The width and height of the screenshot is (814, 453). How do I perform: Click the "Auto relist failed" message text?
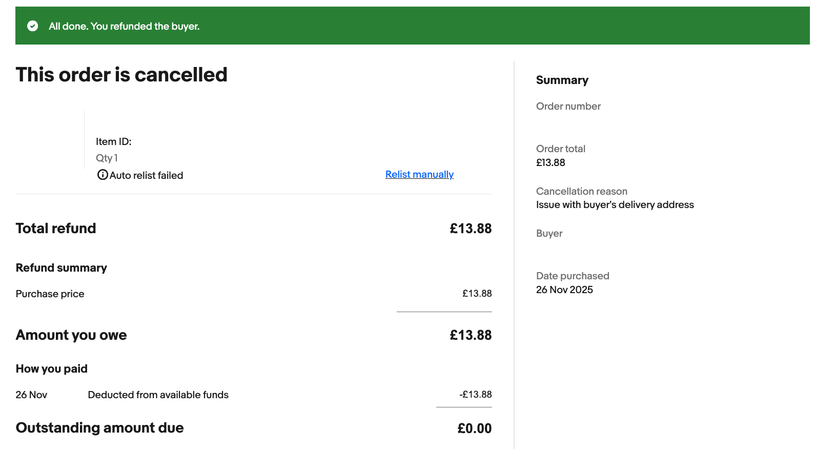146,175
